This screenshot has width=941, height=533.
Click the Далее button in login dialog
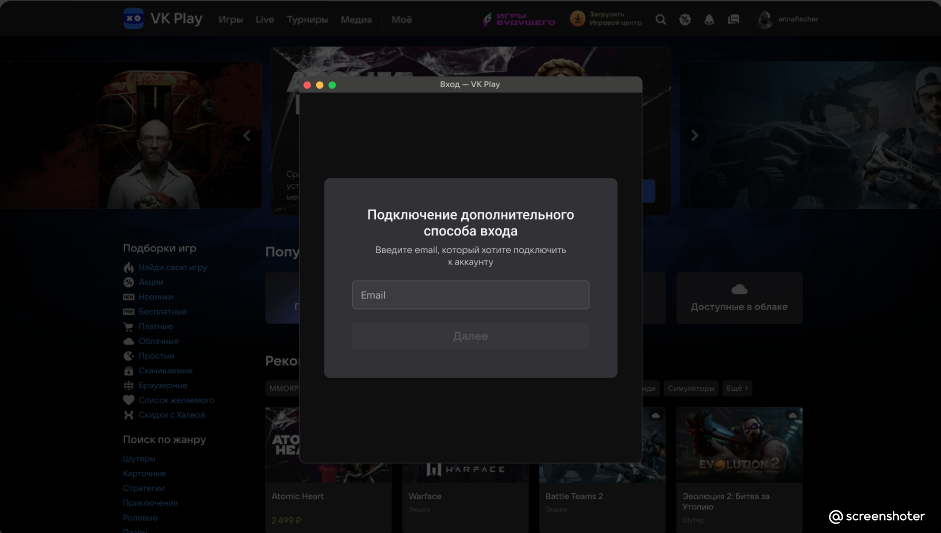[x=470, y=336]
